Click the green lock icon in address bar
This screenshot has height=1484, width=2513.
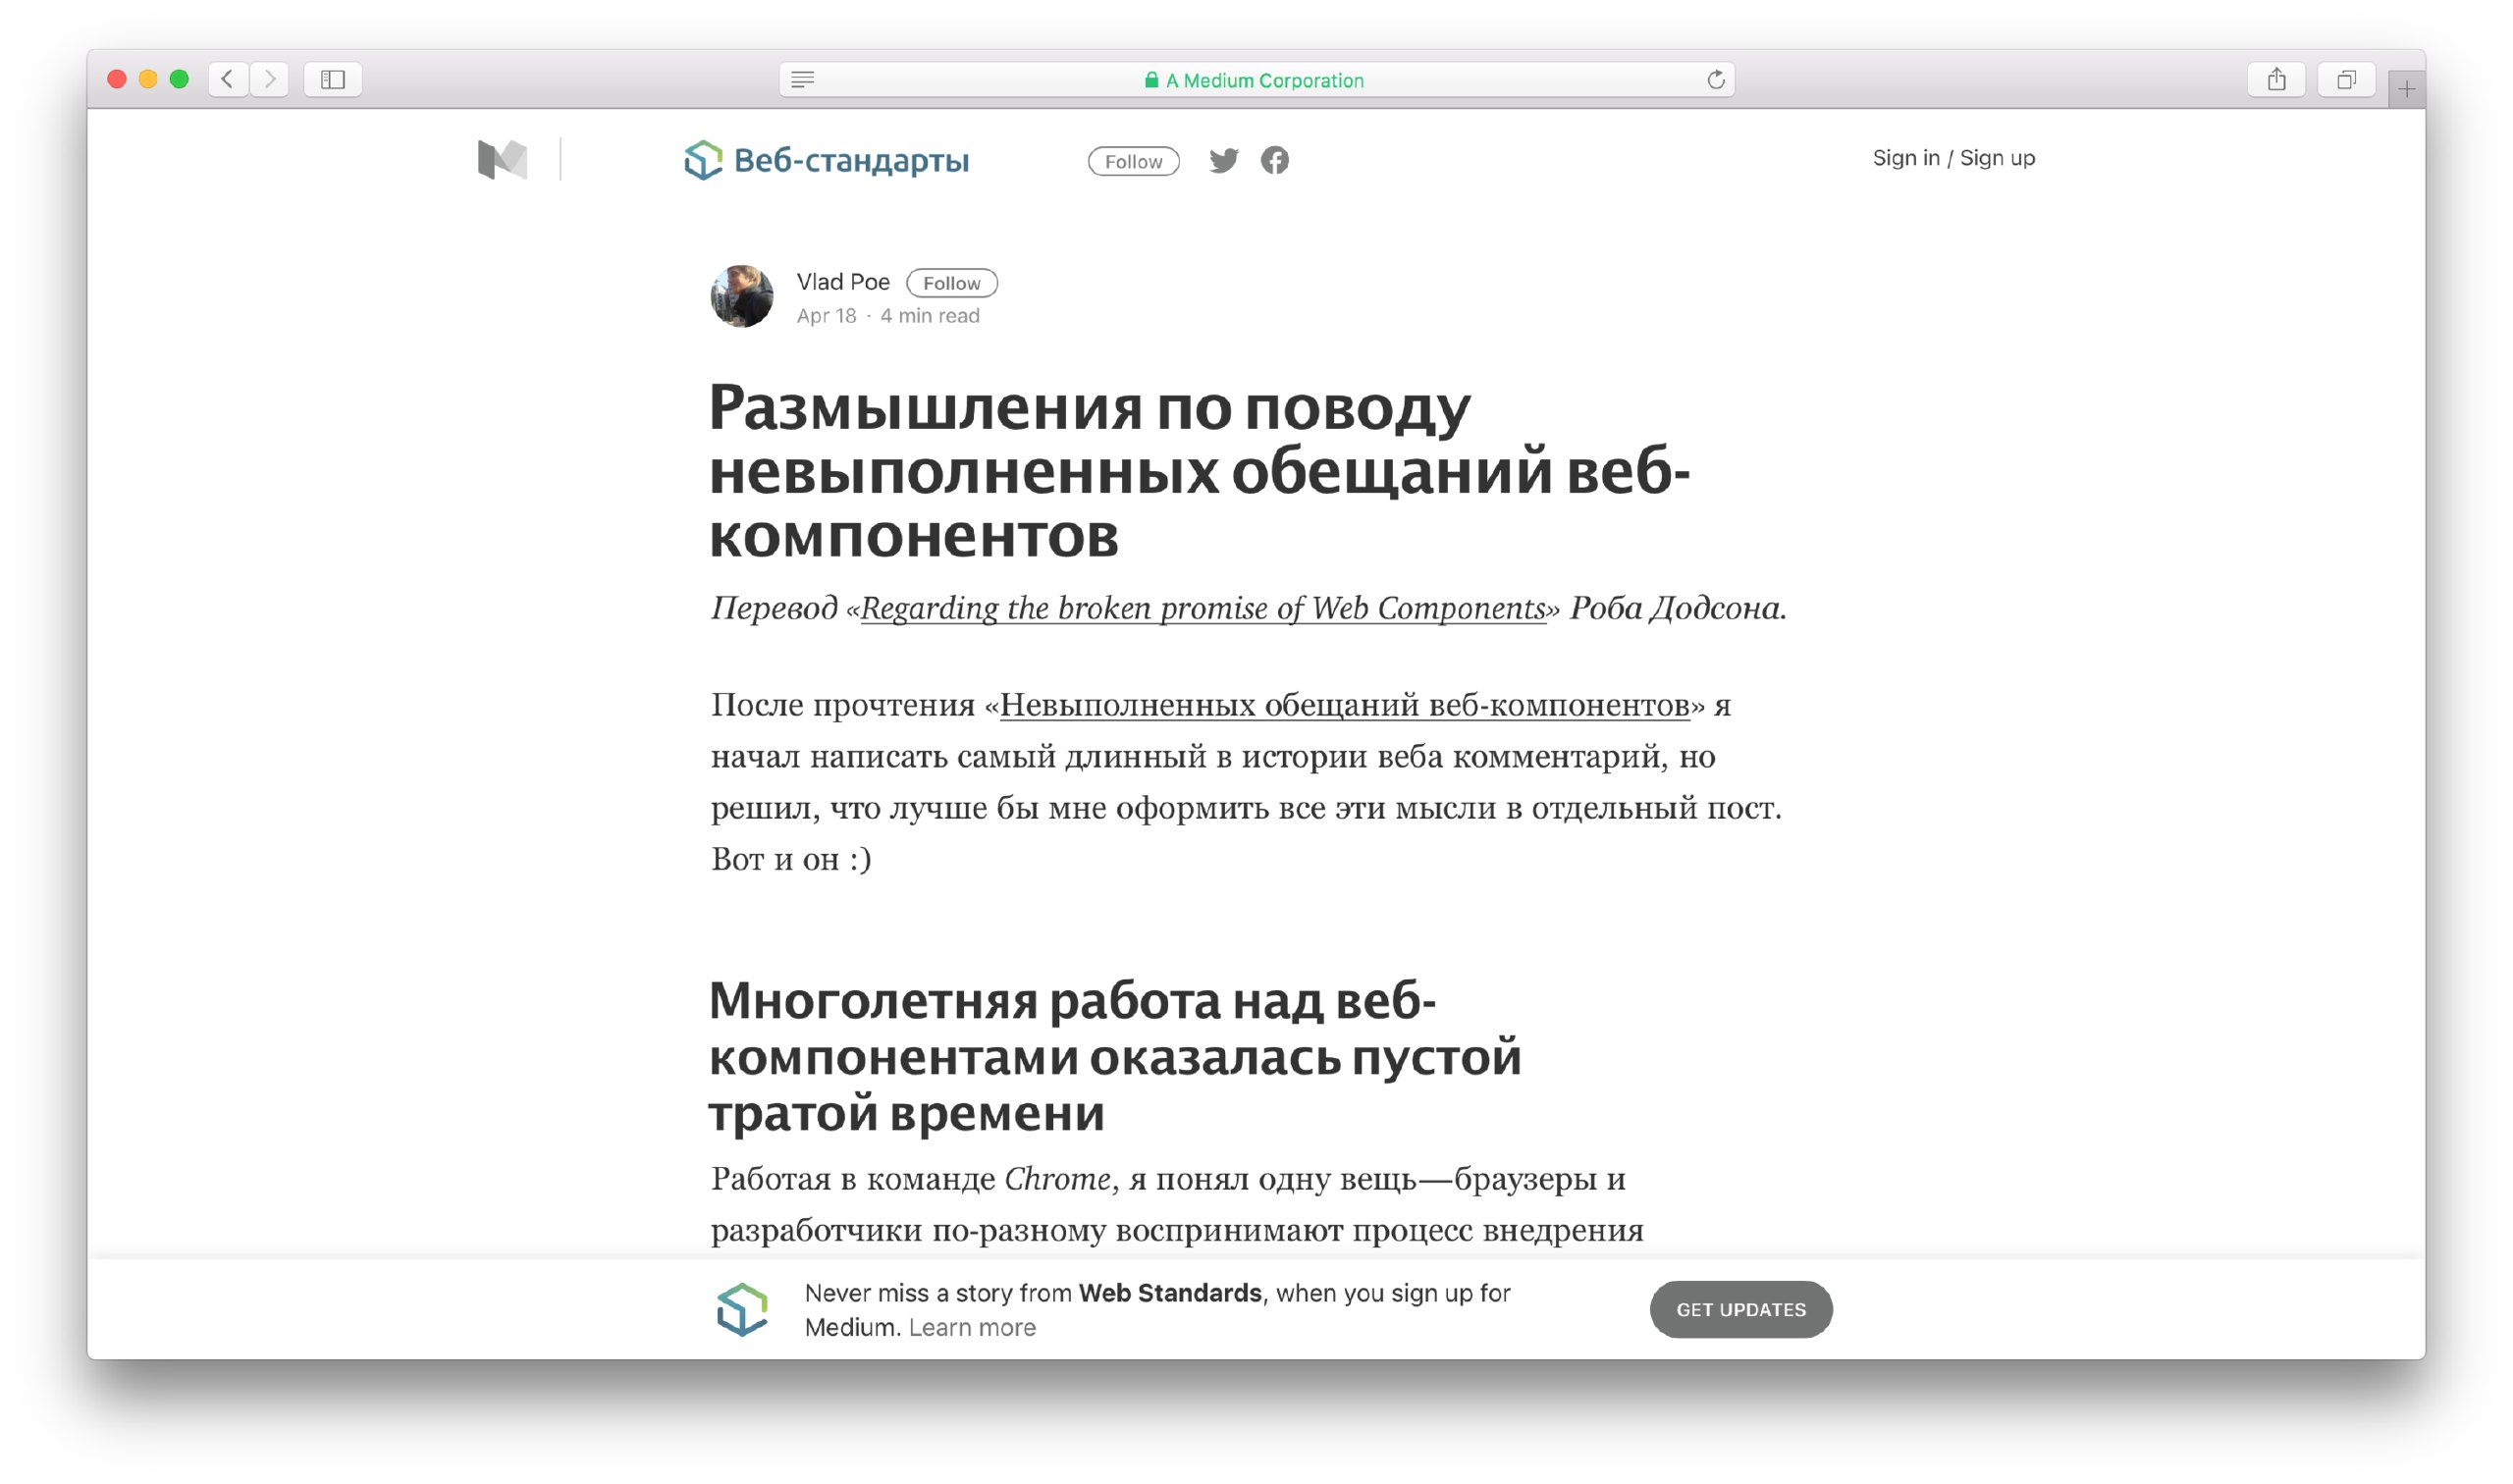click(1152, 80)
